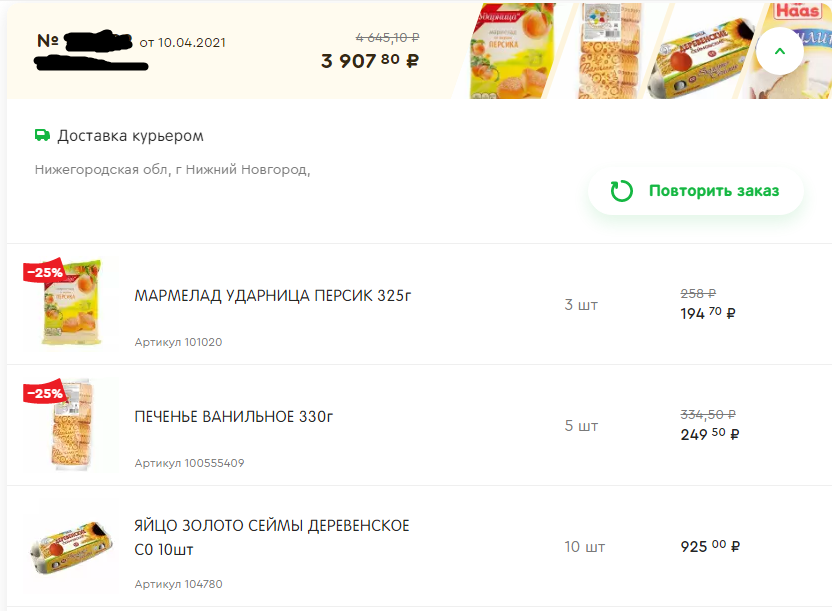
Task: Click the -25% badge on the marmalade item
Action: (x=45, y=272)
